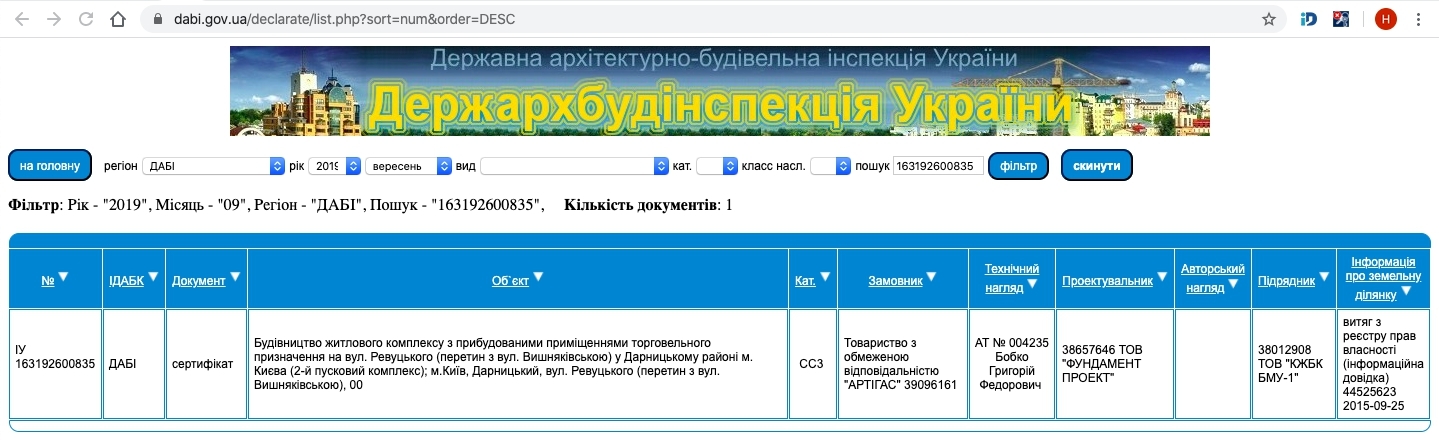Sort by Замовник column arrow

tap(932, 277)
